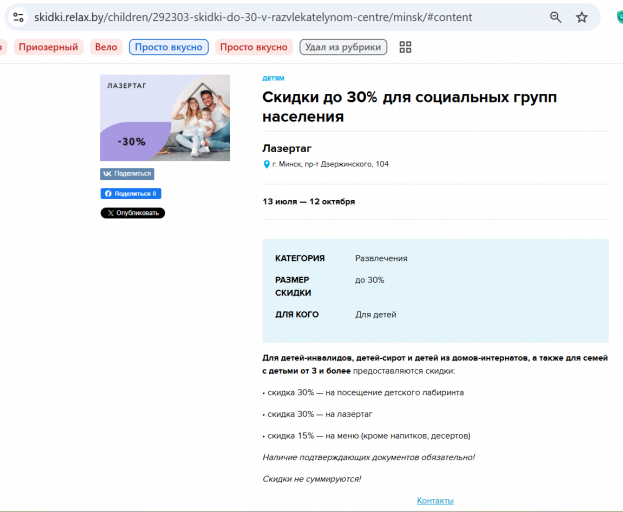This screenshot has height=512, width=623.
Task: Open the Контакты link
Action: (x=435, y=500)
